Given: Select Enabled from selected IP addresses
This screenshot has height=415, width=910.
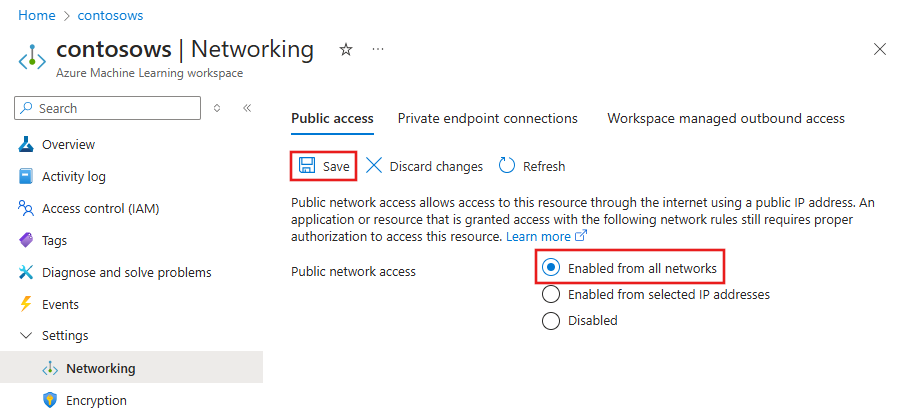Looking at the screenshot, I should coord(550,295).
